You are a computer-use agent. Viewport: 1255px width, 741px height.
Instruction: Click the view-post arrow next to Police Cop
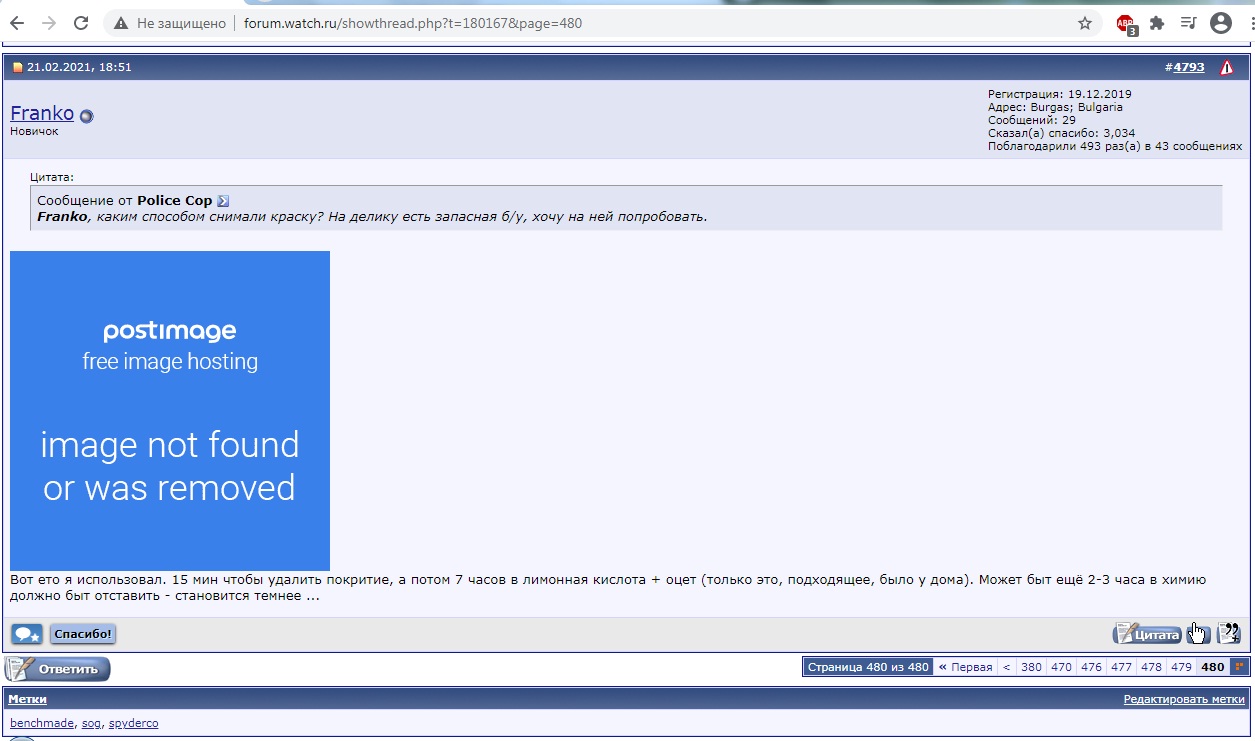tap(223, 201)
